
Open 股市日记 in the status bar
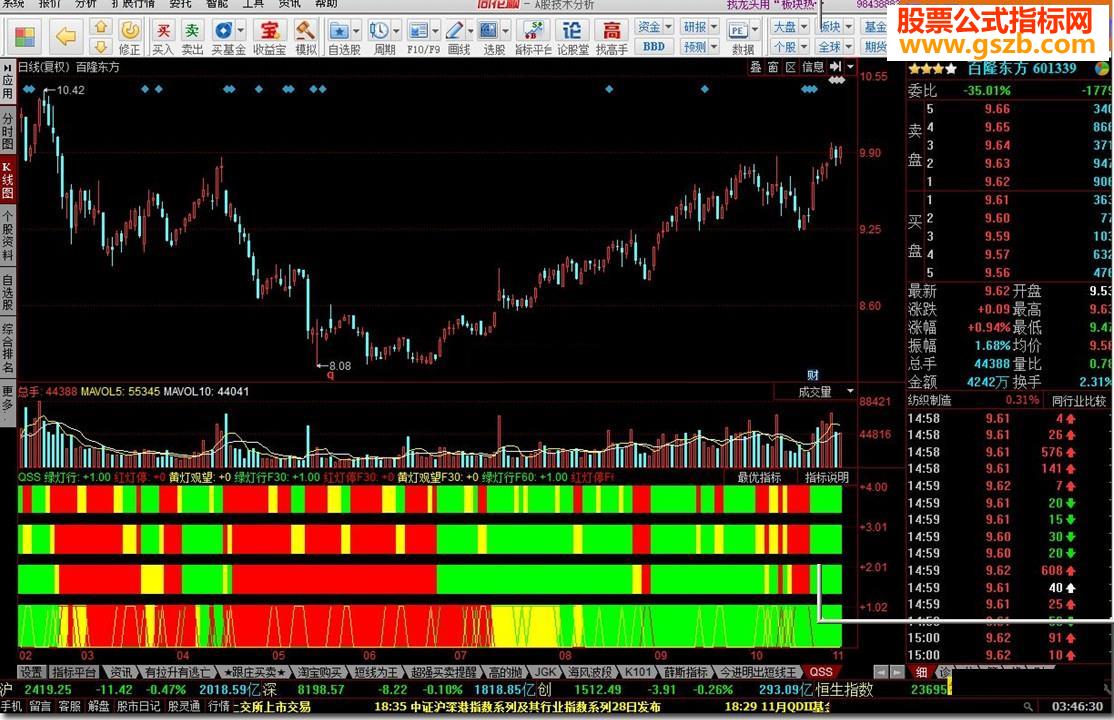(139, 706)
